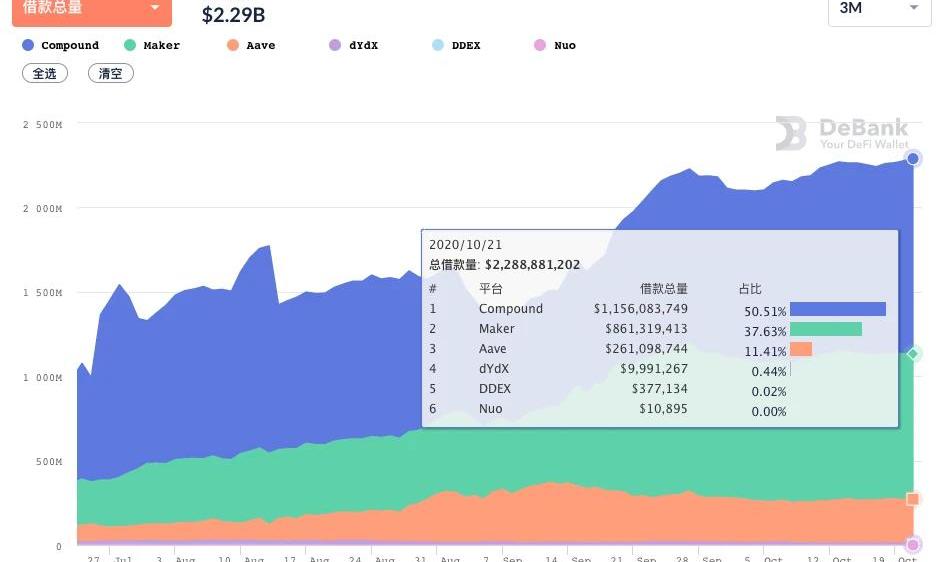
Task: Click the 占比 column header
Action: (x=750, y=289)
